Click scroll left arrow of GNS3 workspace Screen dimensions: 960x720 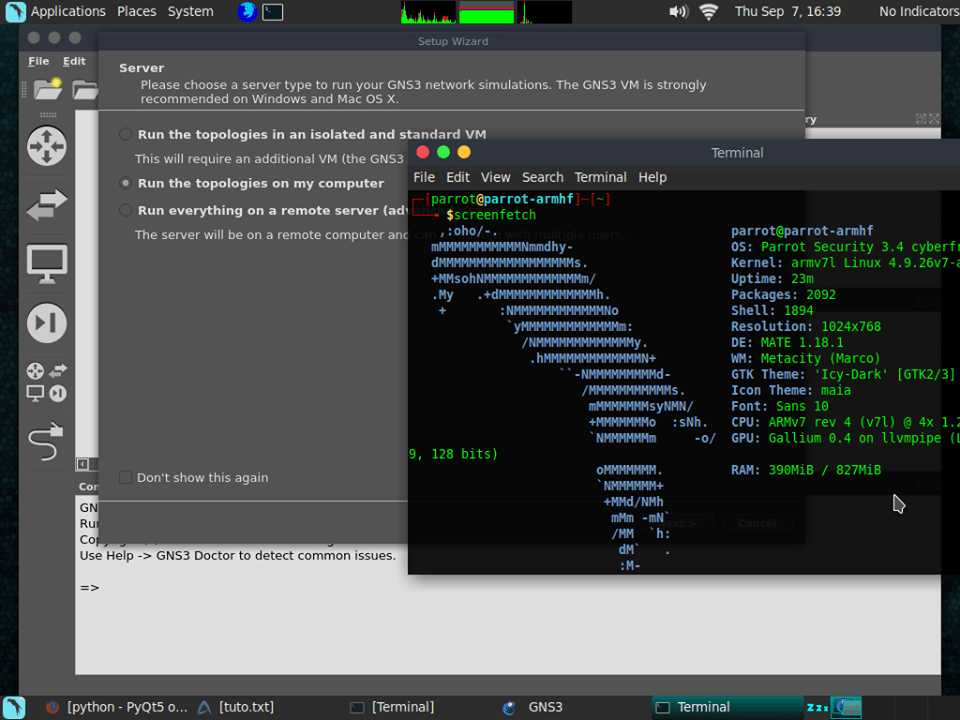click(x=82, y=463)
